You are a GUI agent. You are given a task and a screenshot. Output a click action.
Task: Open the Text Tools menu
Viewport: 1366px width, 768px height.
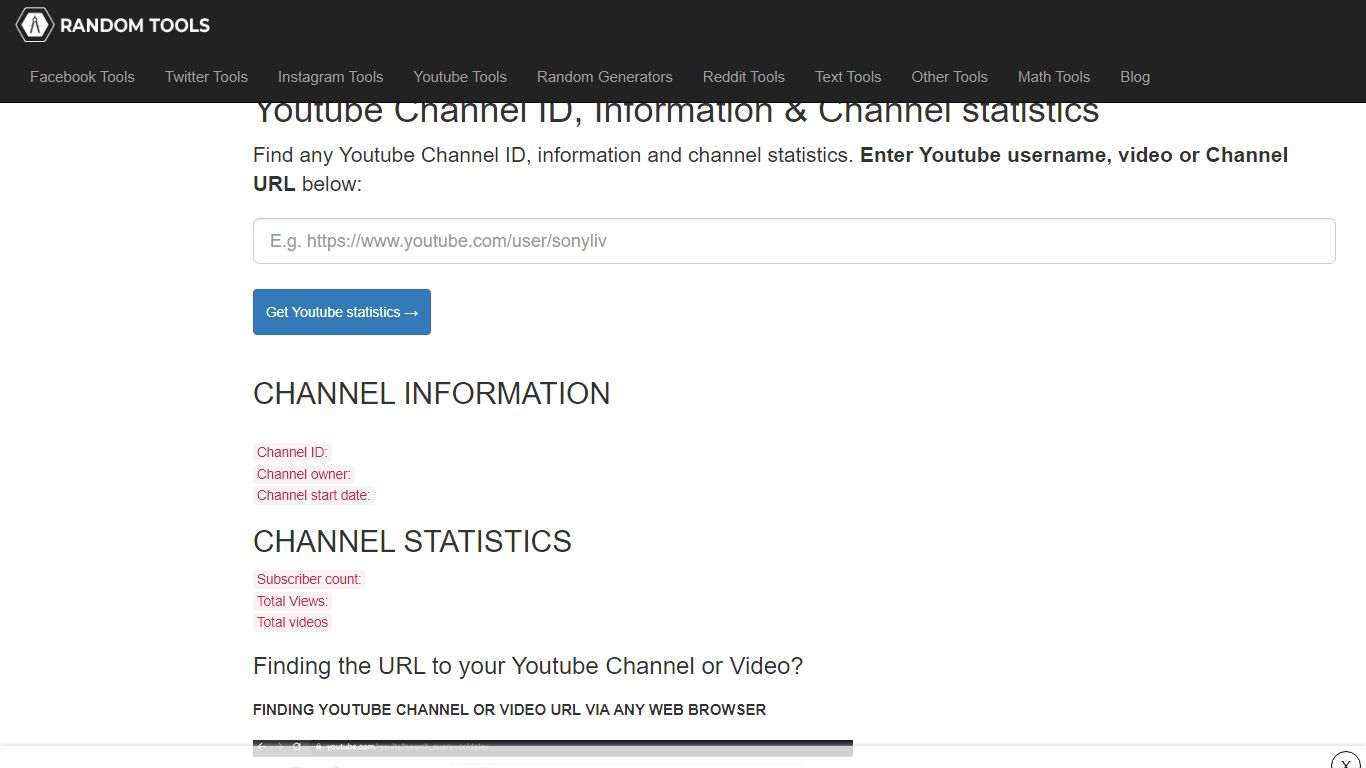(848, 77)
